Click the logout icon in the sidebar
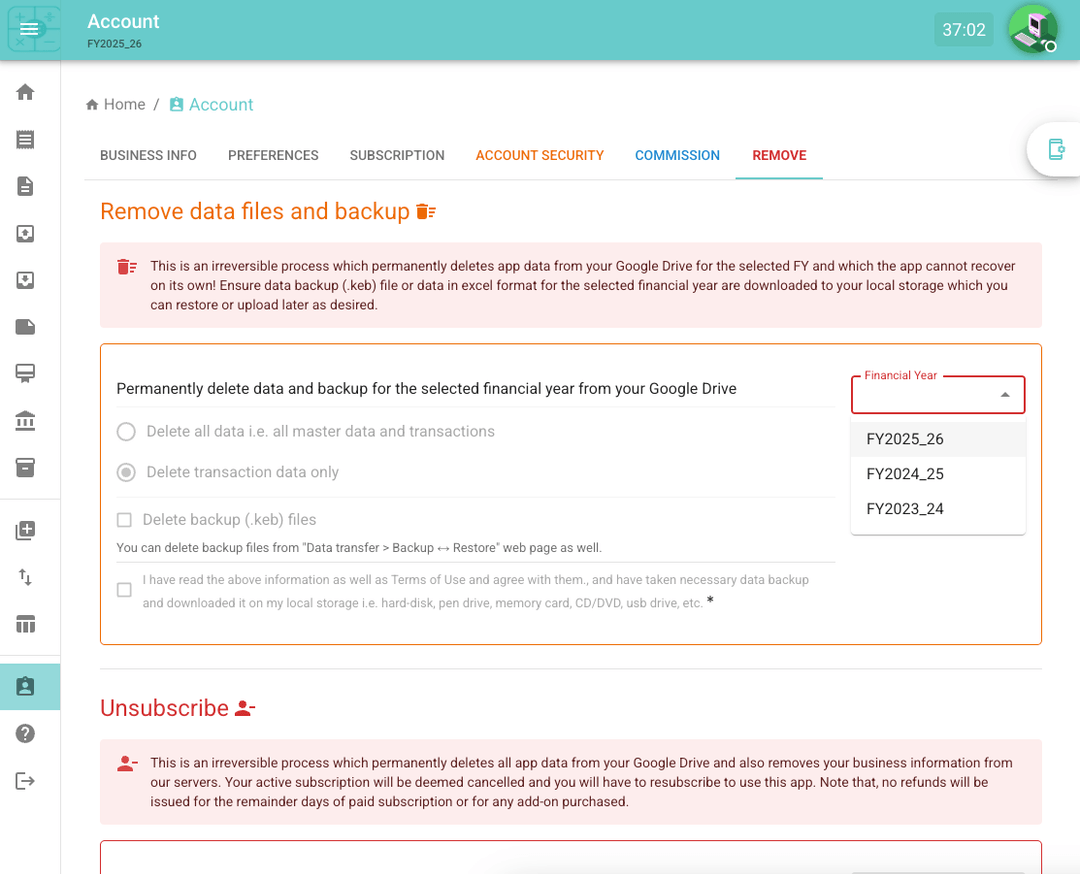 (x=26, y=781)
